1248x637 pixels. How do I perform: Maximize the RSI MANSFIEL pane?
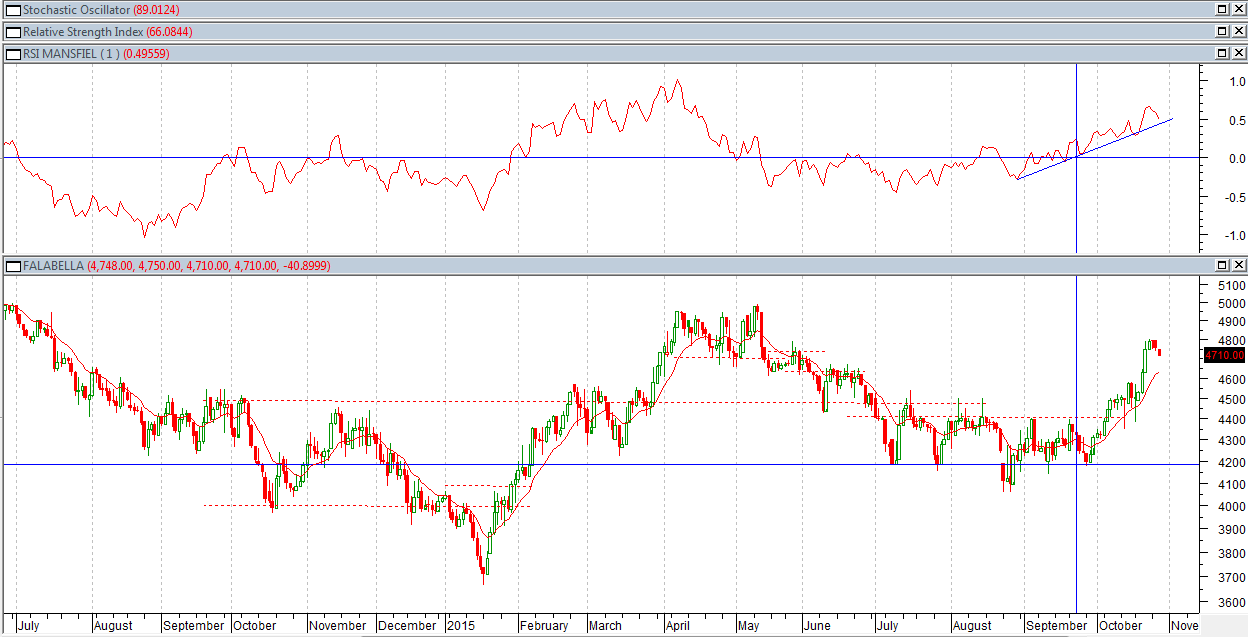click(1222, 53)
